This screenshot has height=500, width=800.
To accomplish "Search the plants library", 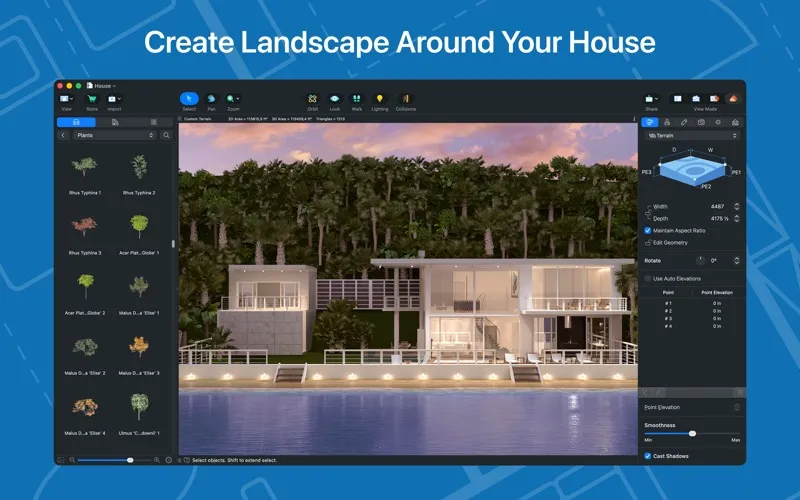I will pyautogui.click(x=166, y=135).
